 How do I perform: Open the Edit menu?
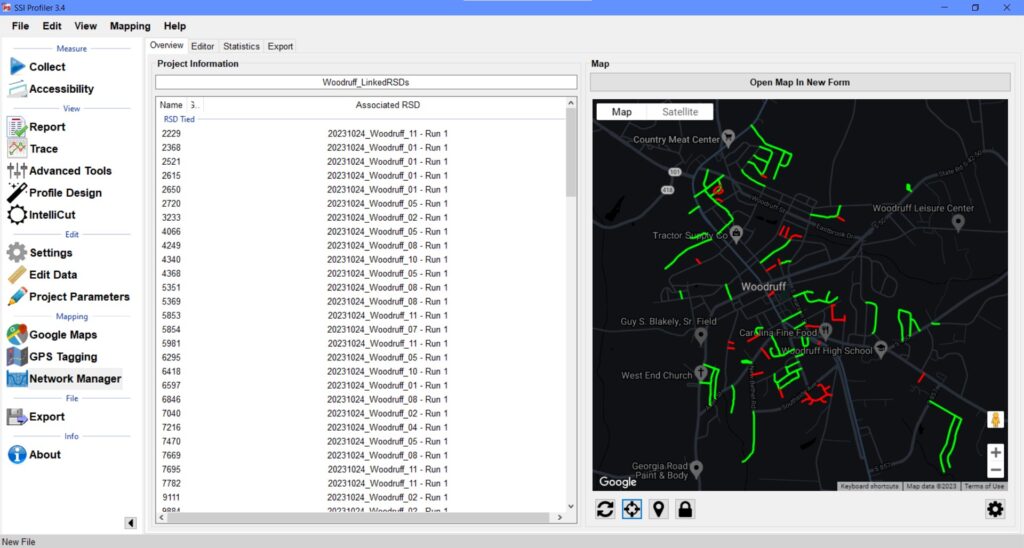click(x=52, y=26)
